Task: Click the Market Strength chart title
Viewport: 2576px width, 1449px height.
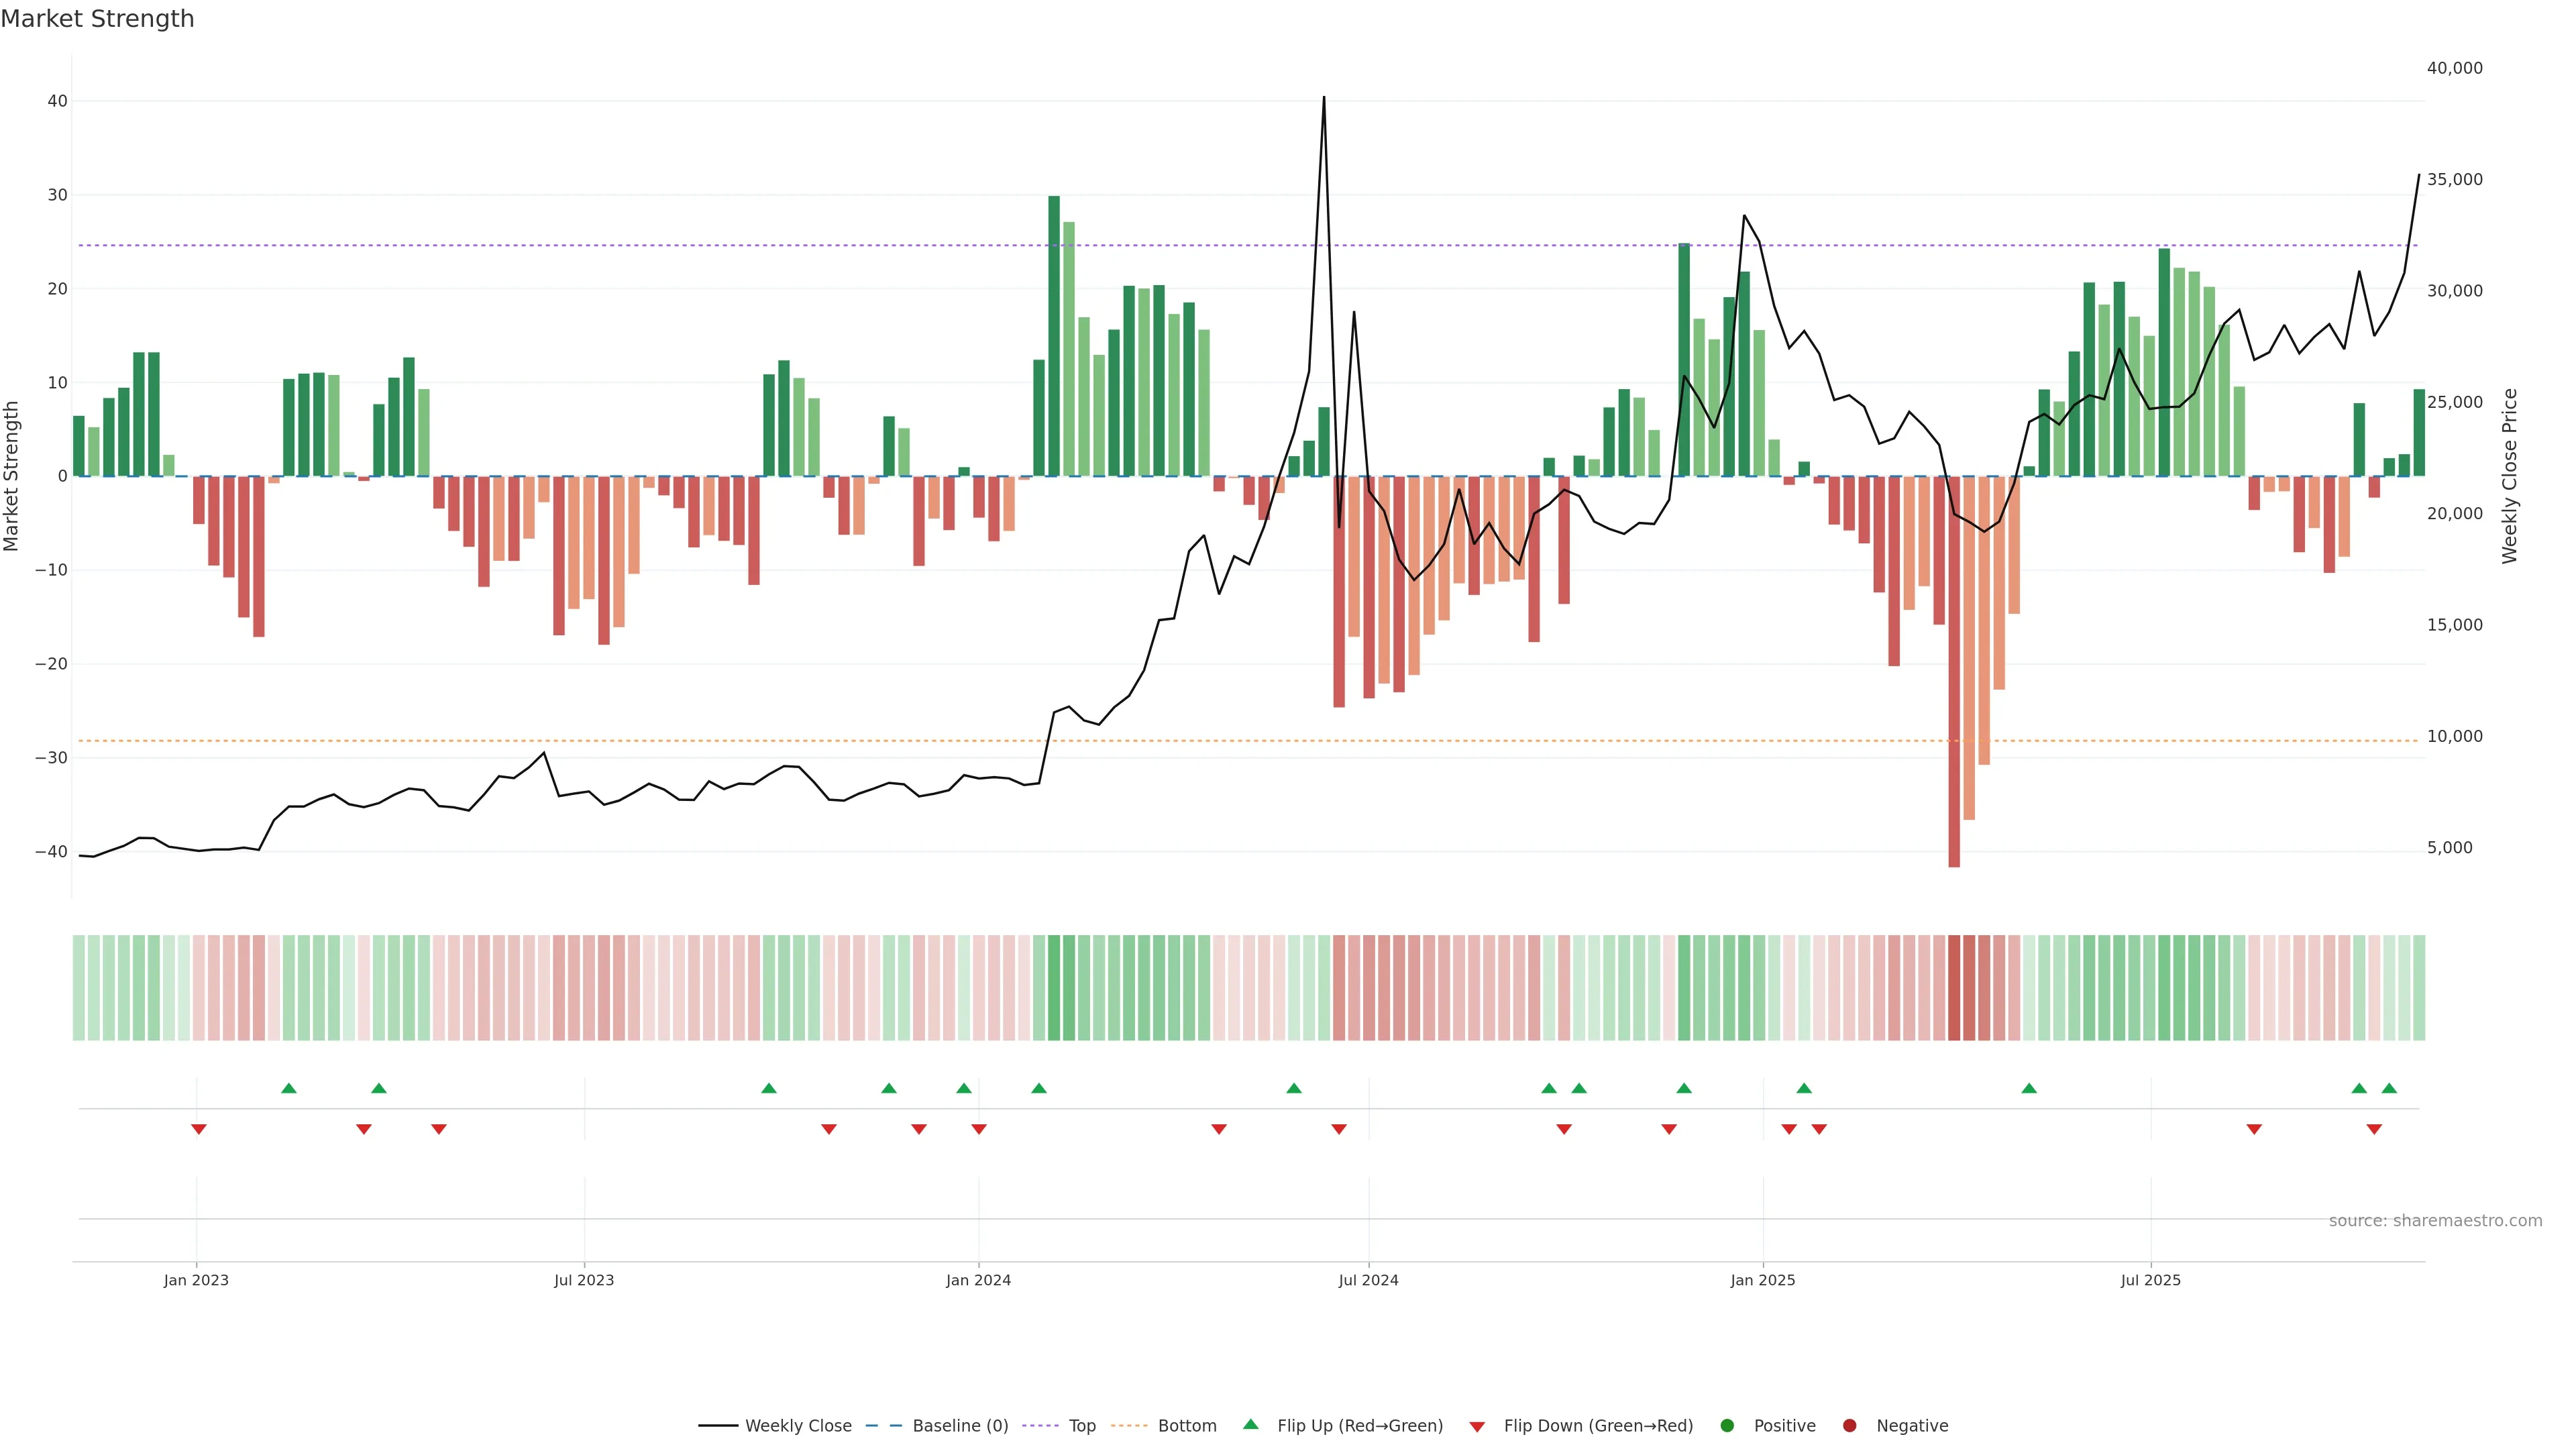Action: click(x=97, y=19)
